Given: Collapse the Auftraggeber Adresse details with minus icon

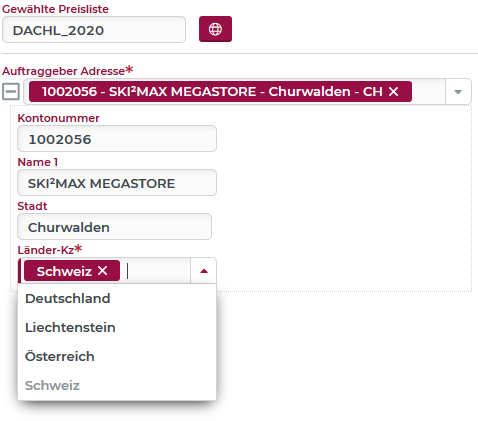Looking at the screenshot, I should [11, 91].
